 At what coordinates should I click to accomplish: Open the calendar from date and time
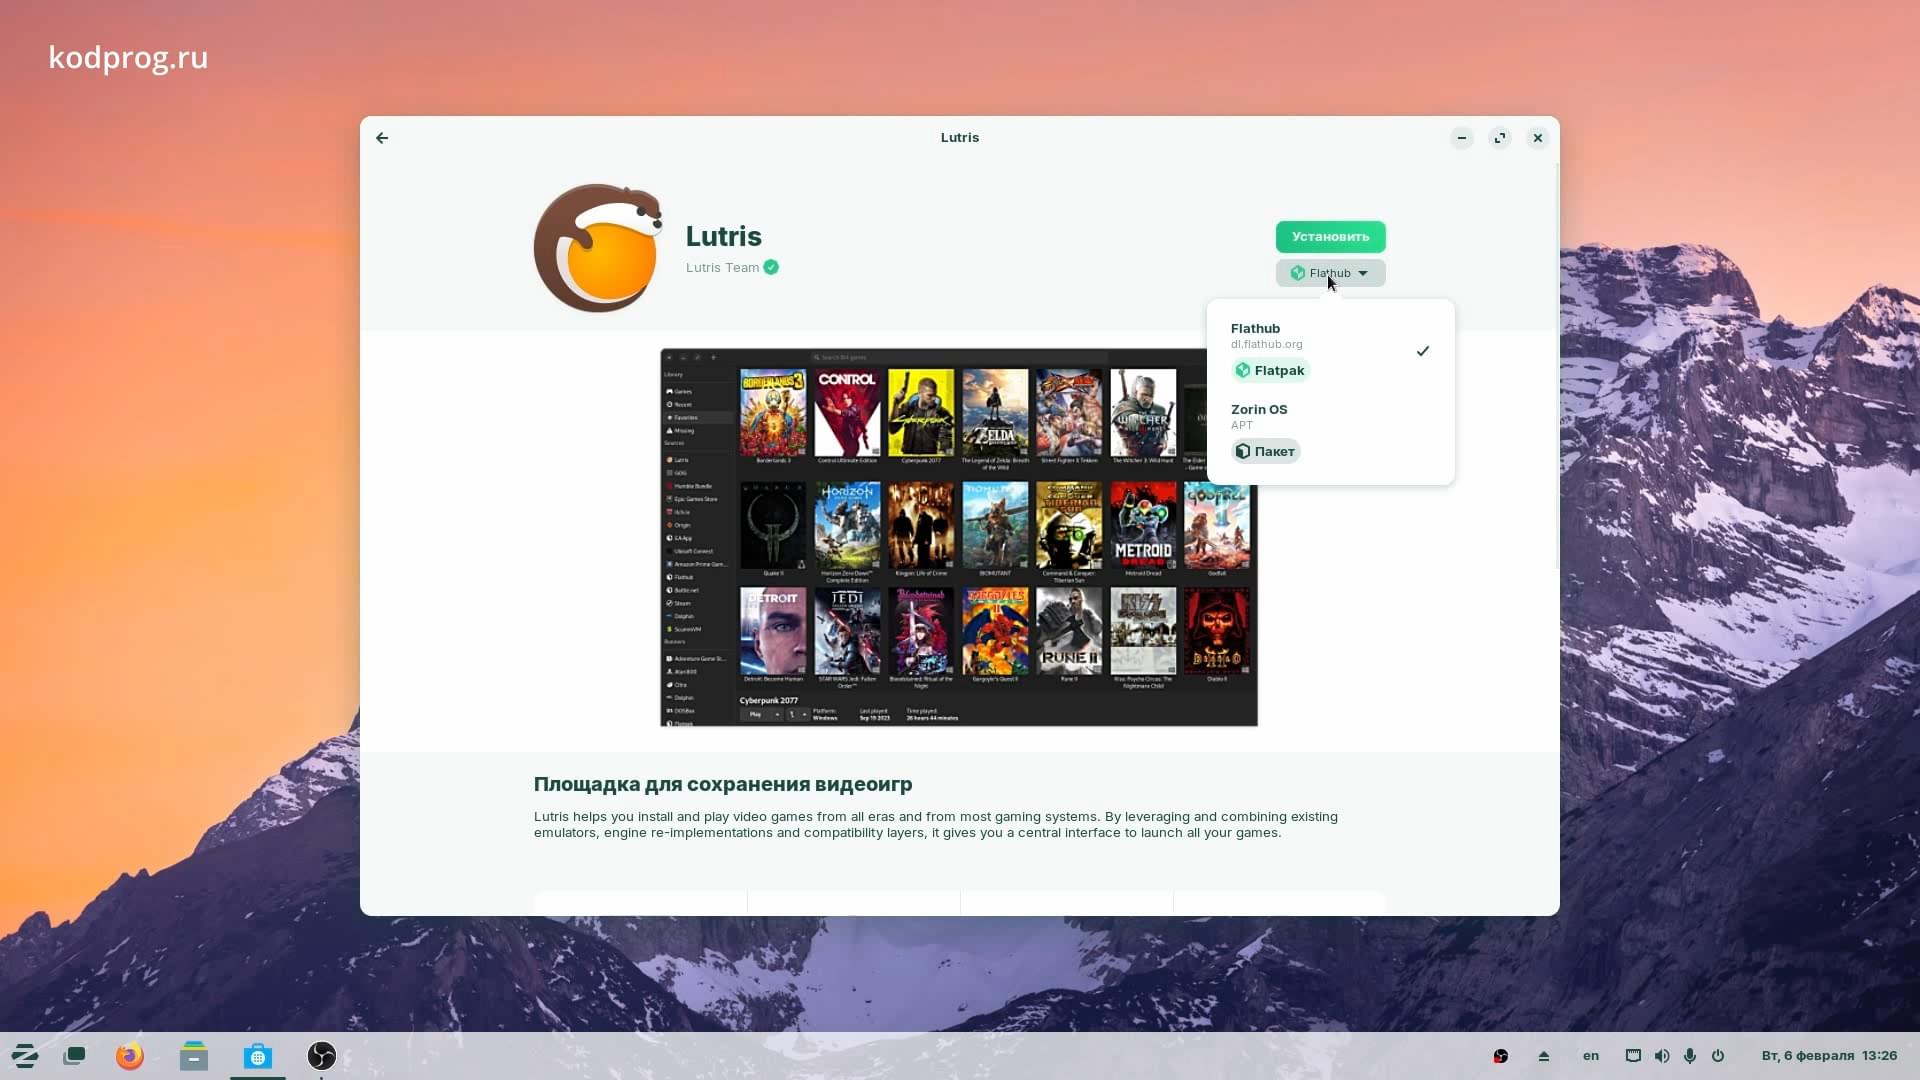[1829, 1056]
